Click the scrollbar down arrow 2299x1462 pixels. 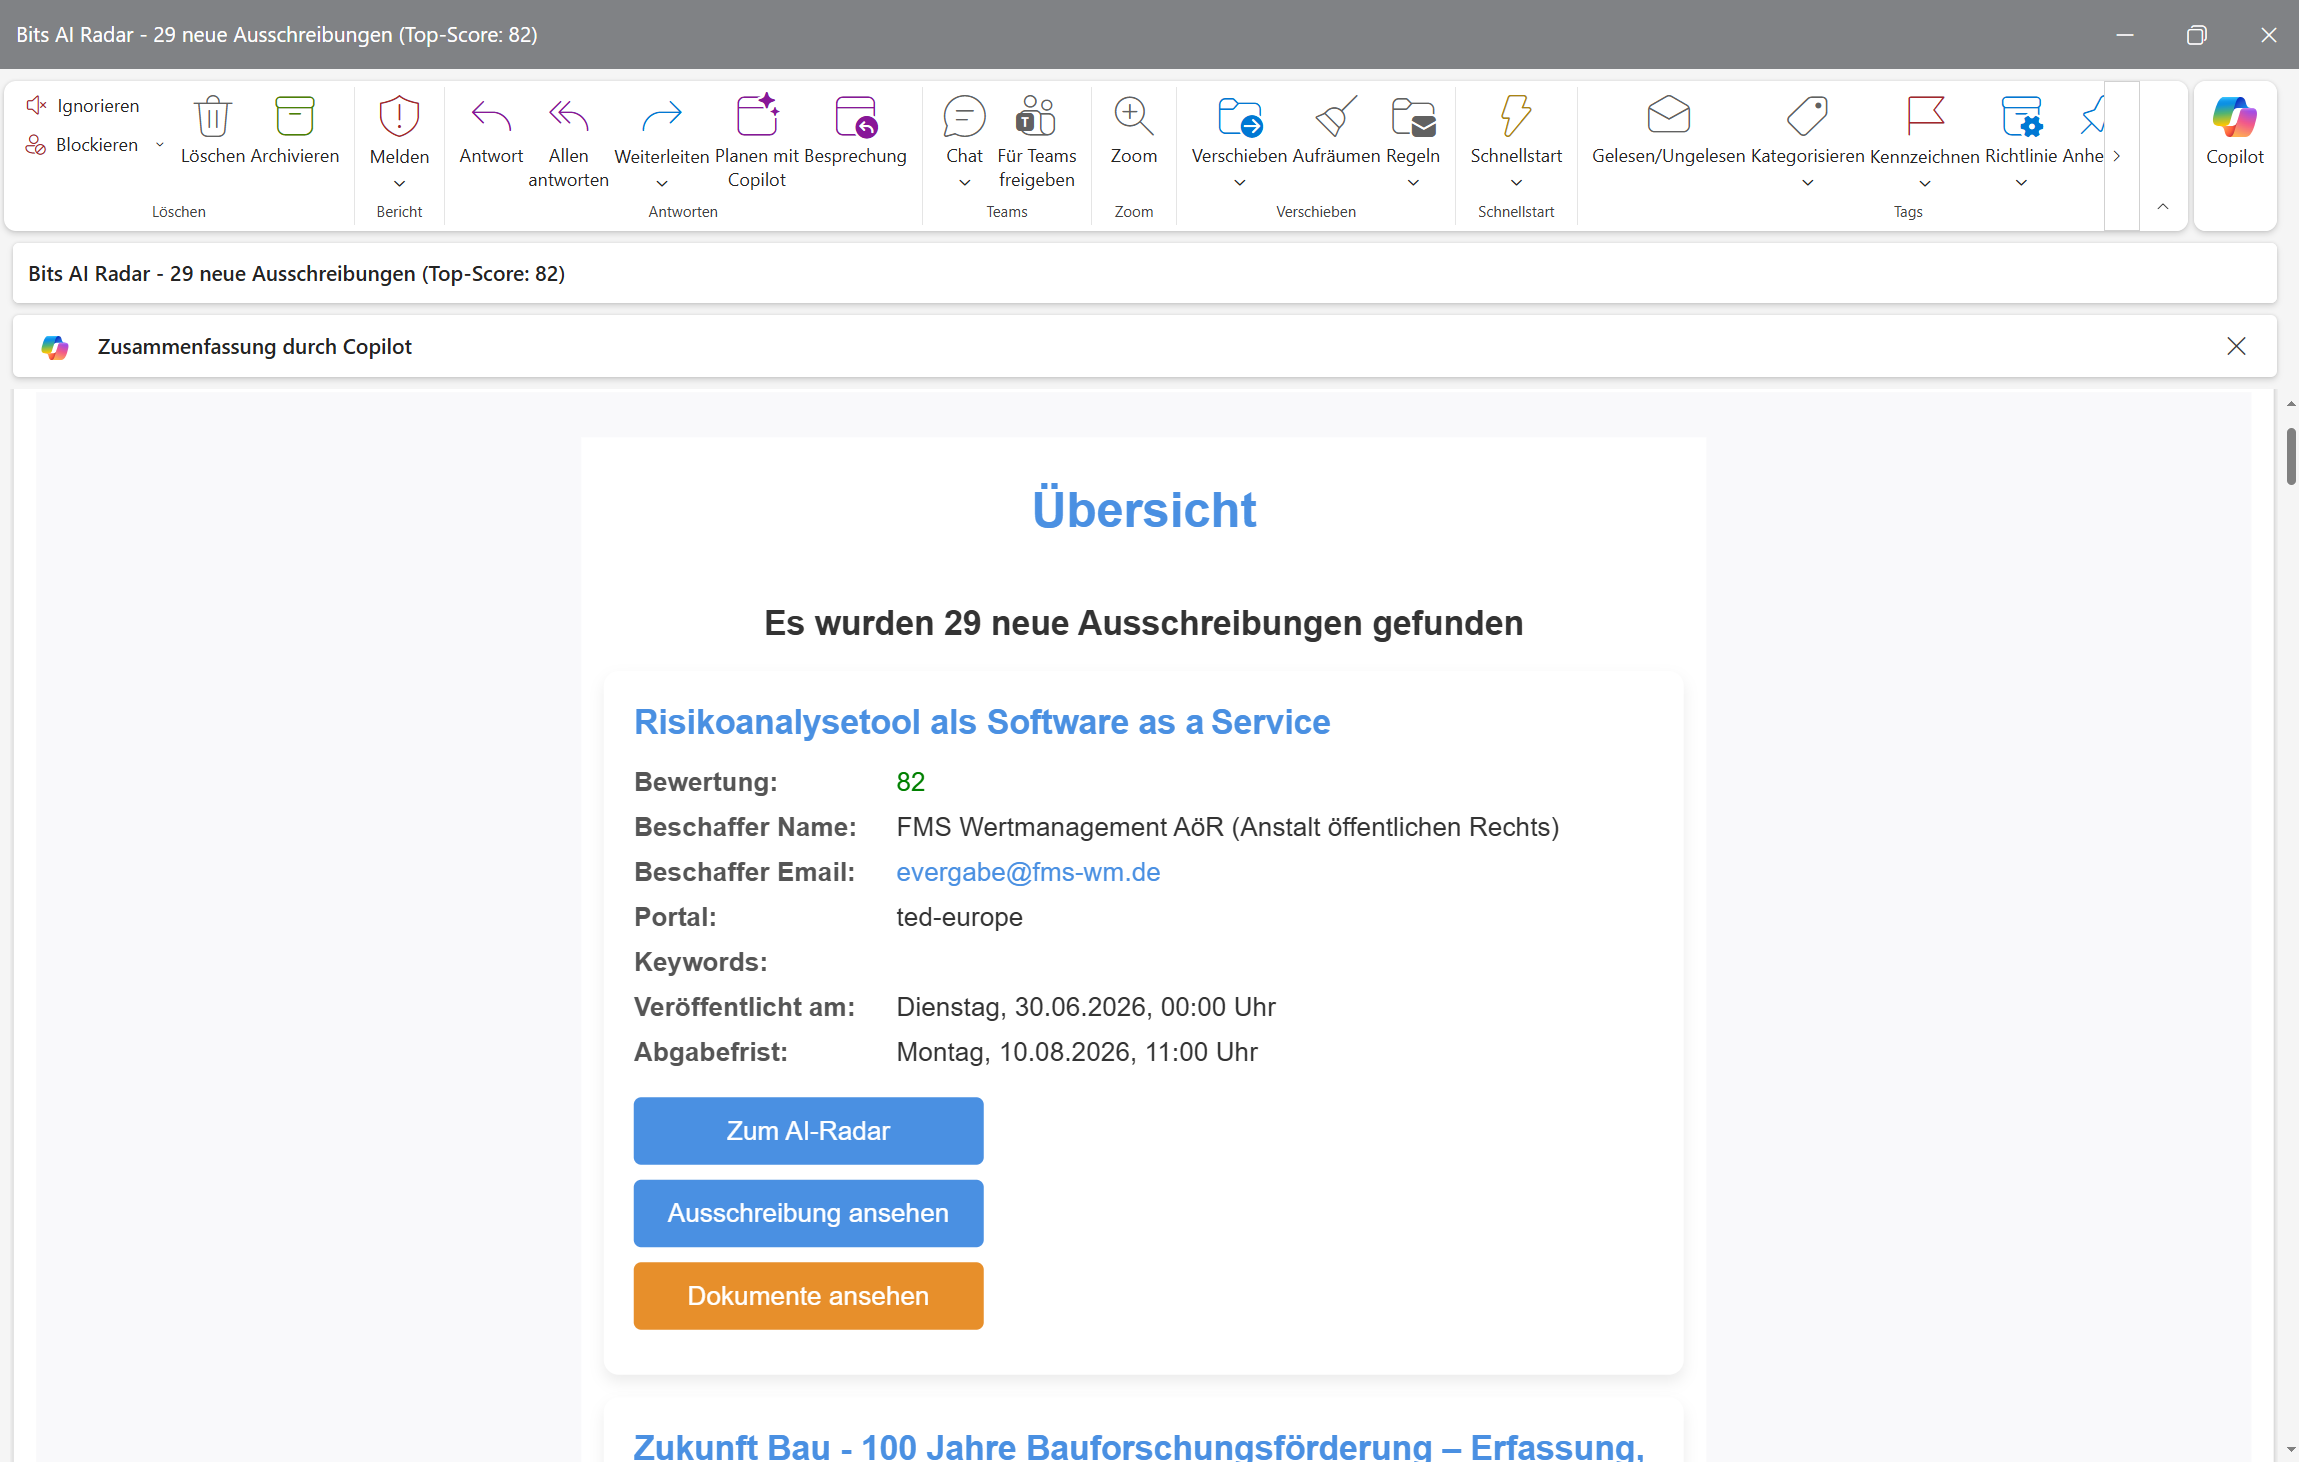click(x=2290, y=1450)
